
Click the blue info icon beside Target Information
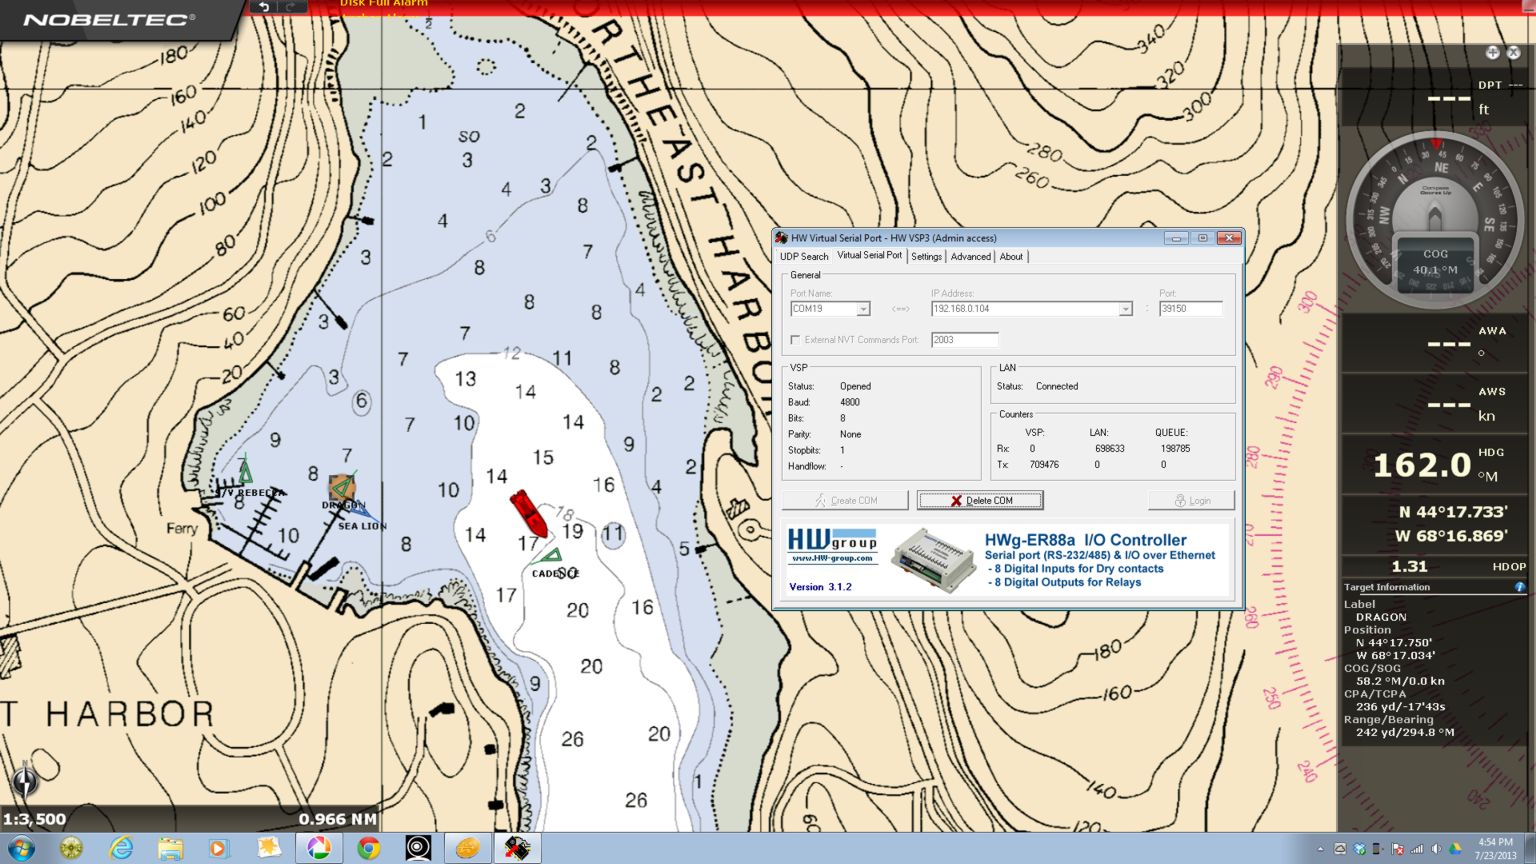tap(1519, 587)
